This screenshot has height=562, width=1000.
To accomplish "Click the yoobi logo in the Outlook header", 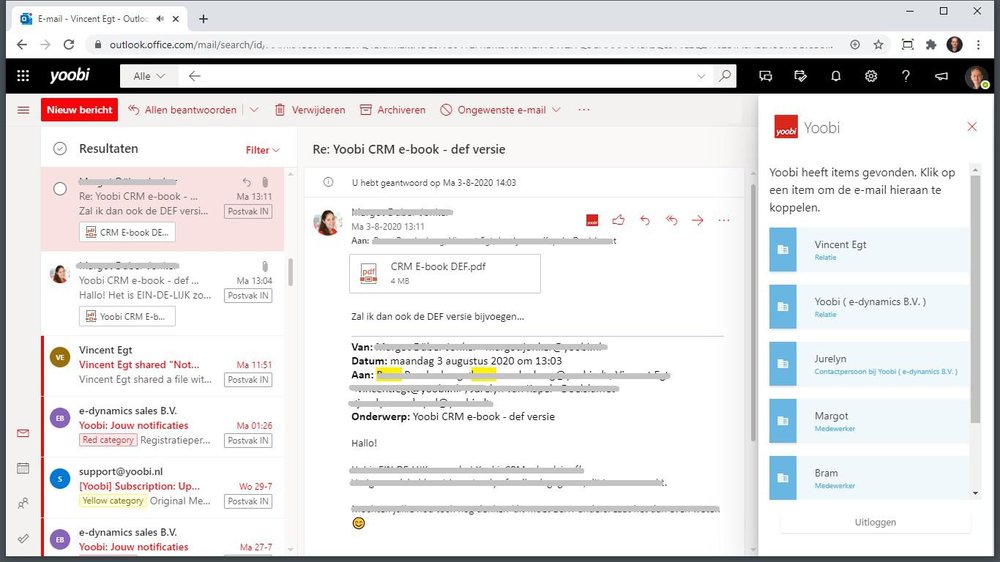I will pyautogui.click(x=70, y=75).
